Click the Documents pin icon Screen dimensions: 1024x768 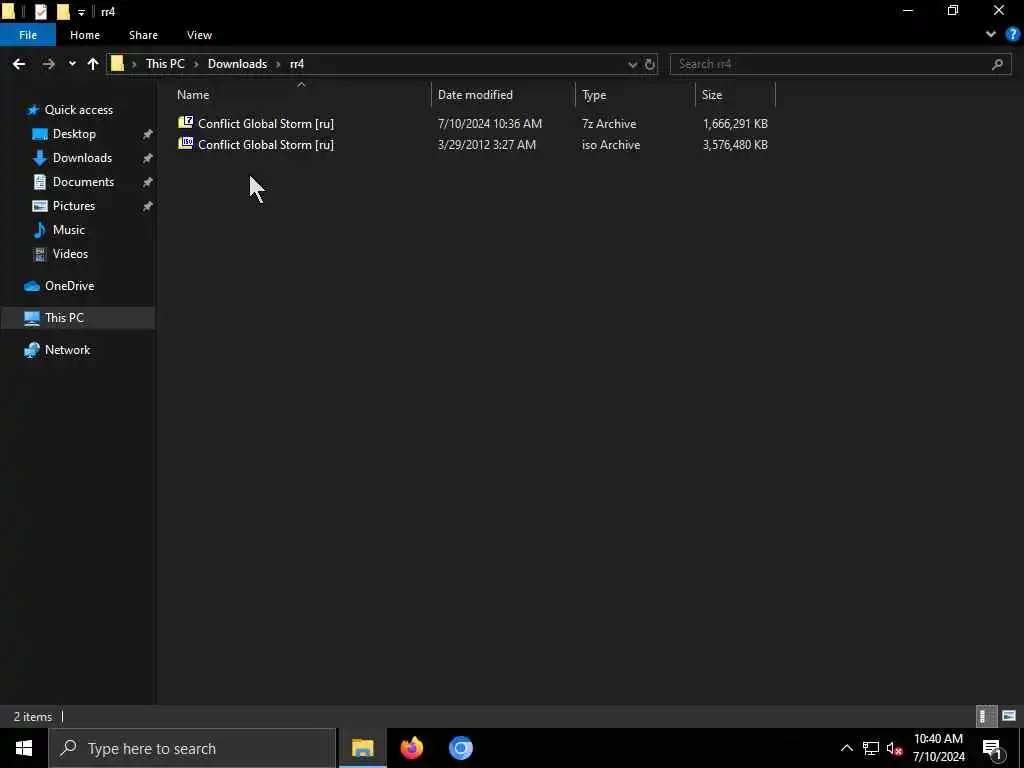coord(148,182)
